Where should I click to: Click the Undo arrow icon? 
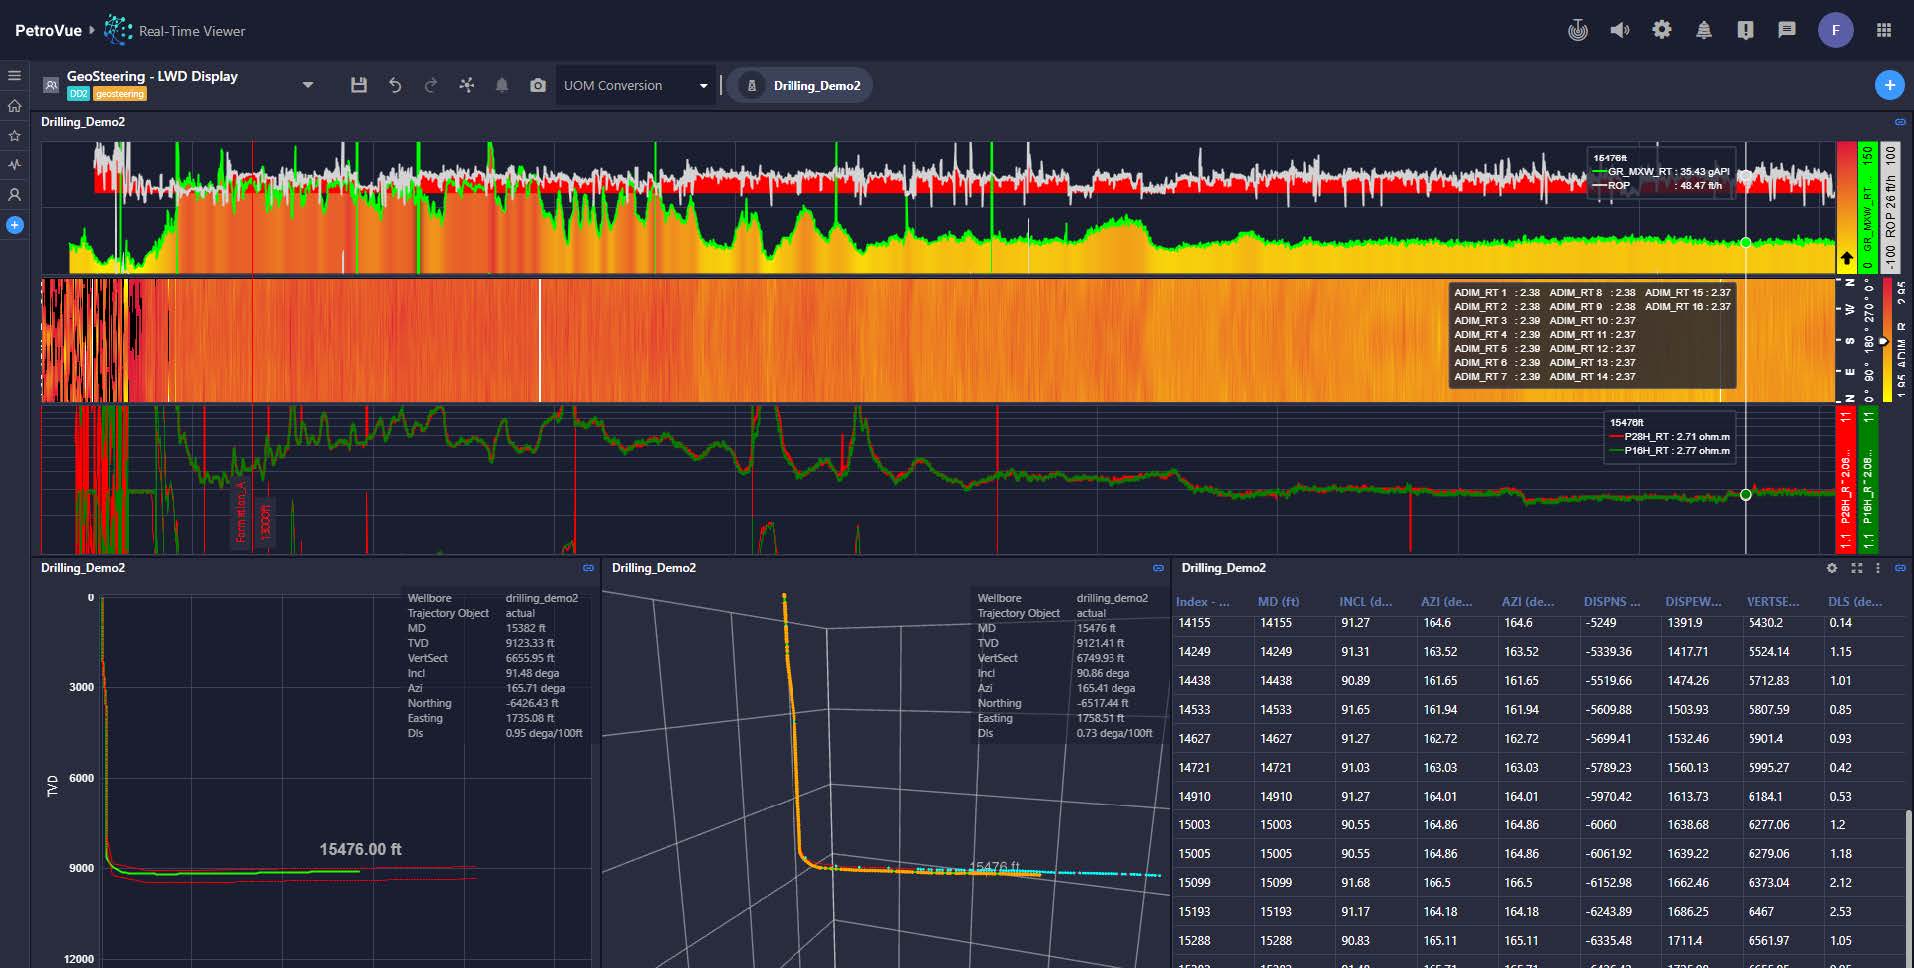click(395, 85)
